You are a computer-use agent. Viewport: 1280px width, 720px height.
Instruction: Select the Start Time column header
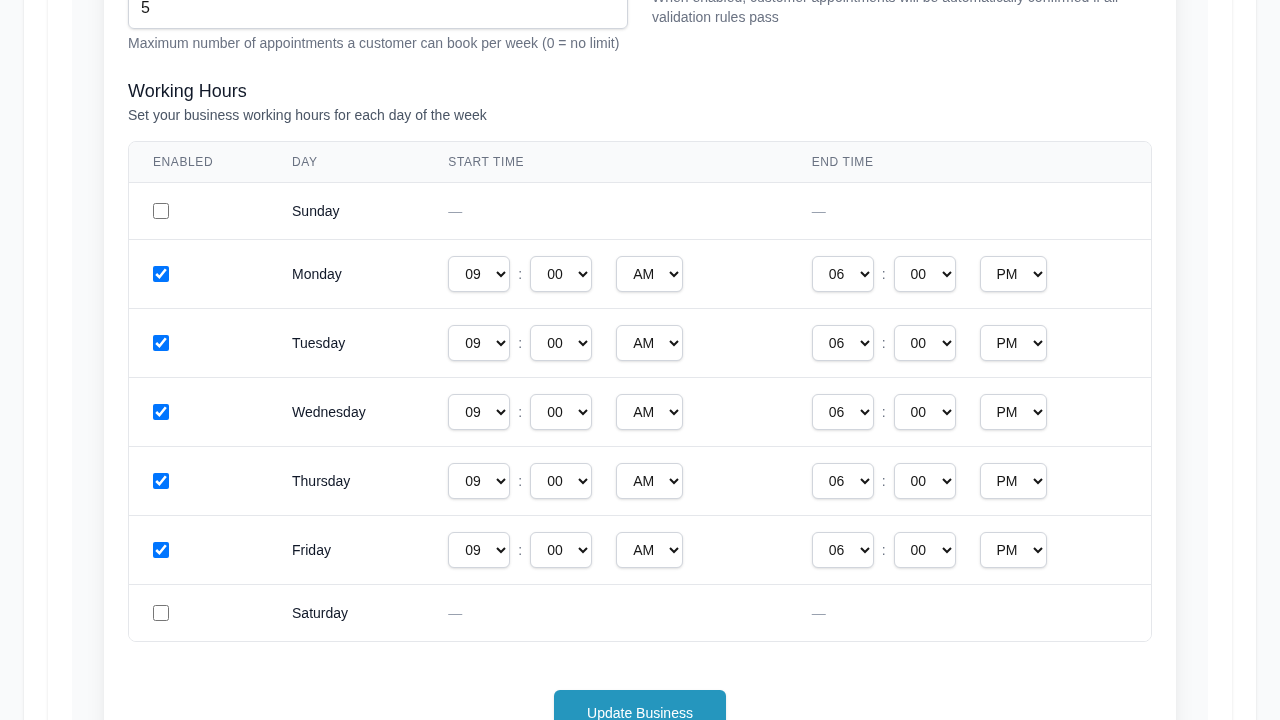point(486,161)
